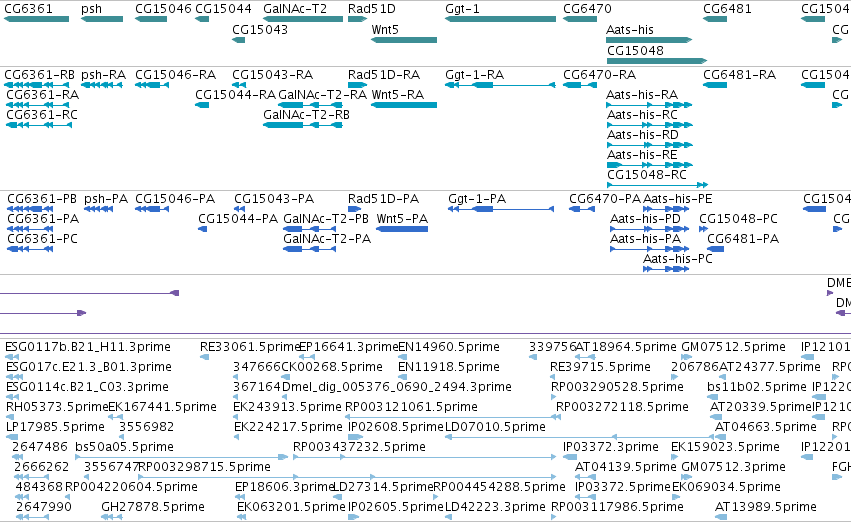Click protein label 'CG6470-PA'
The height and width of the screenshot is (522, 851).
click(605, 199)
